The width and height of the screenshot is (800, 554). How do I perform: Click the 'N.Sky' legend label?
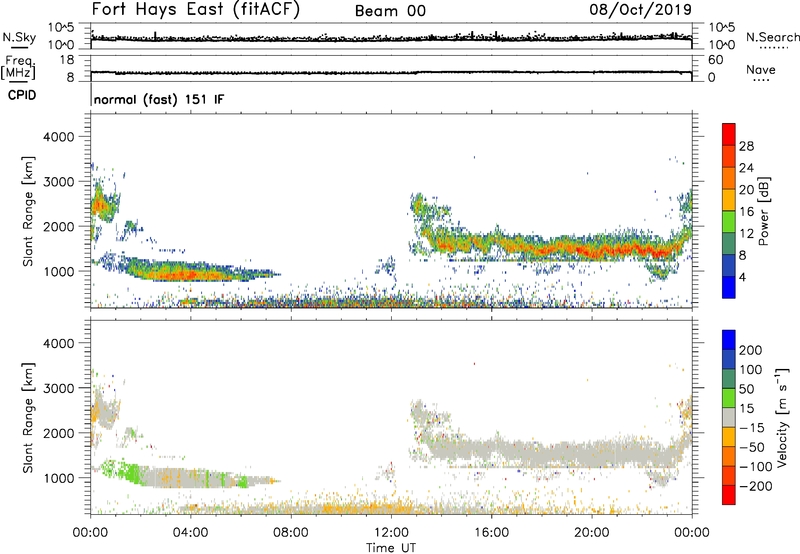[x=19, y=37]
